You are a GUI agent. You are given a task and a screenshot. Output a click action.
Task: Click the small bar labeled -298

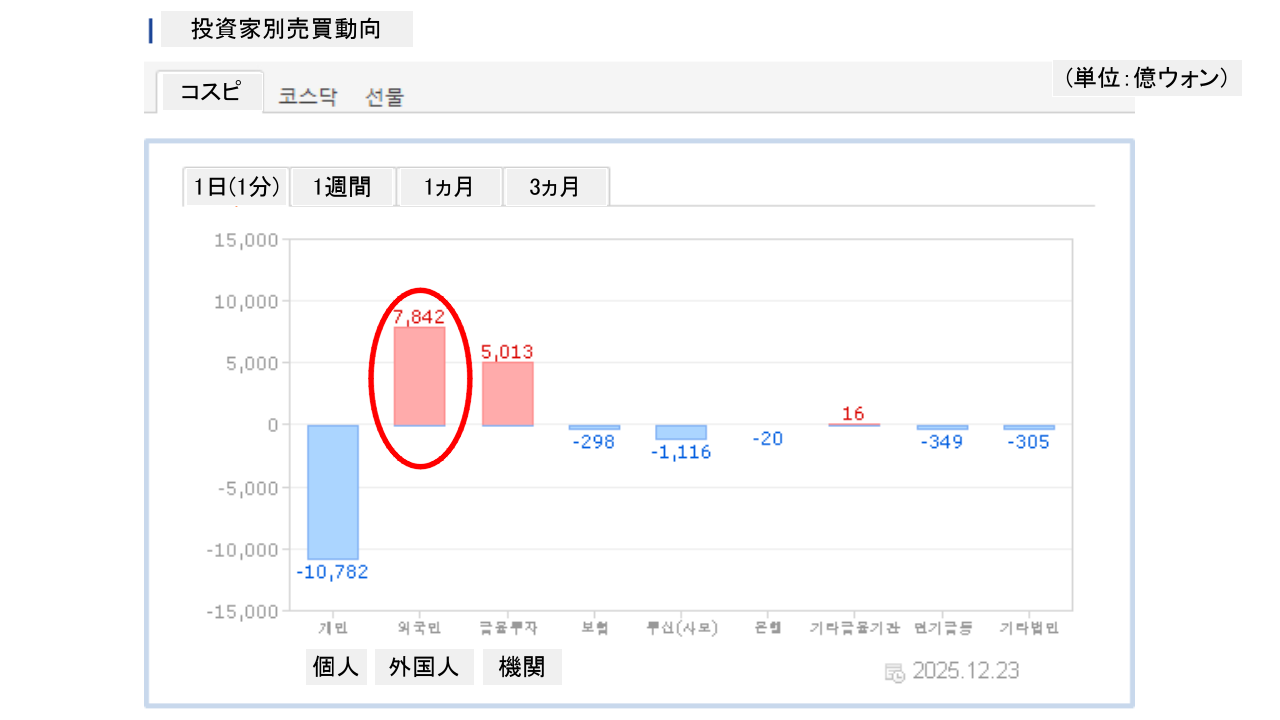pos(594,427)
